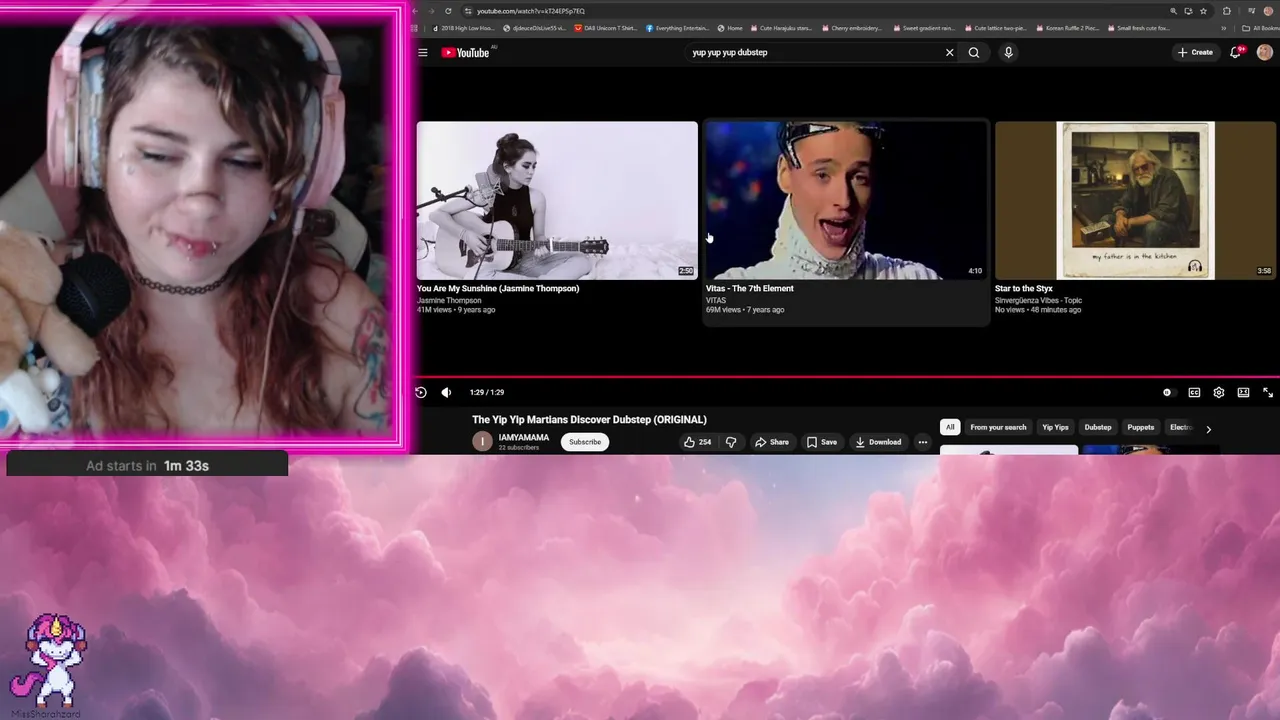Open the IAMYAMAMA channel name link
1280x720 pixels.
524,437
